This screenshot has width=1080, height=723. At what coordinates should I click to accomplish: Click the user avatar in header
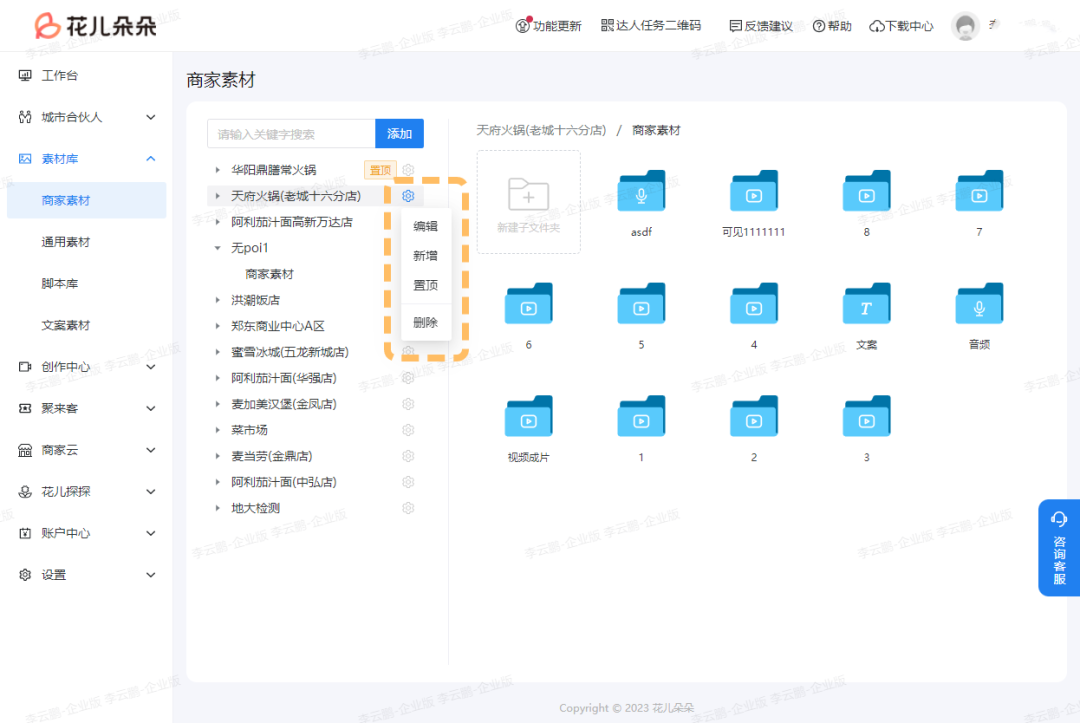pyautogui.click(x=965, y=26)
